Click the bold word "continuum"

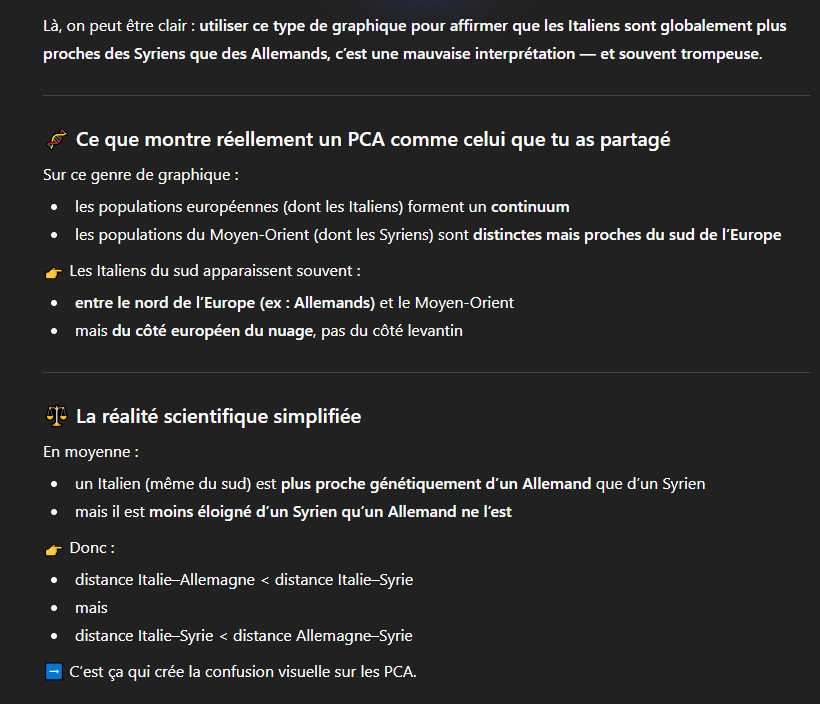[x=530, y=207]
